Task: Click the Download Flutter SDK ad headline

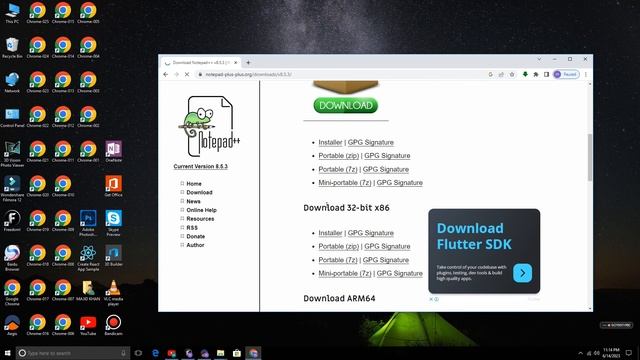Action: tap(473, 236)
